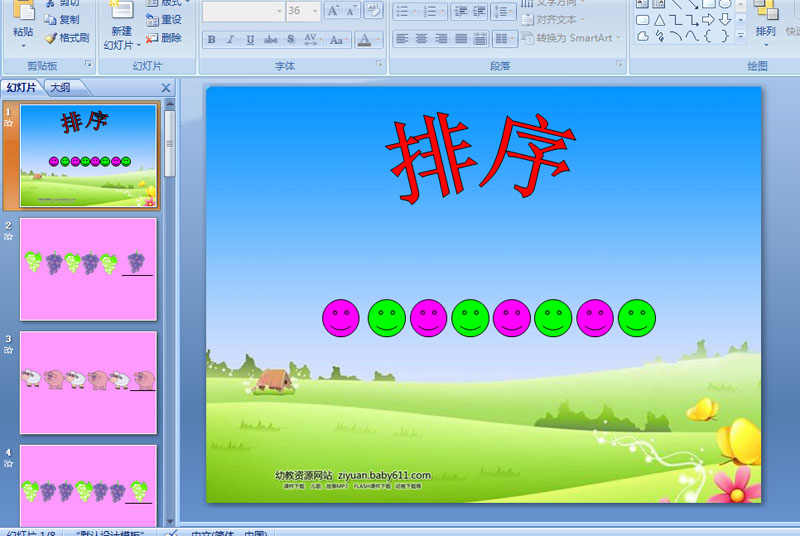
Task: Select slide 2 thumbnail with grapes
Action: click(88, 270)
